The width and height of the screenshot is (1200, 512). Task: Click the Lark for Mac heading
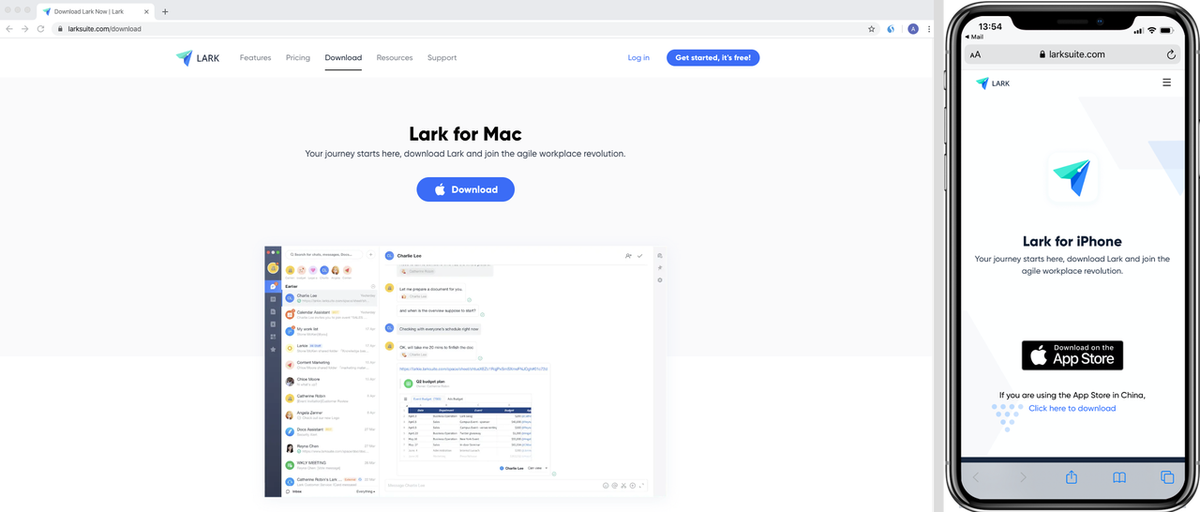[465, 134]
